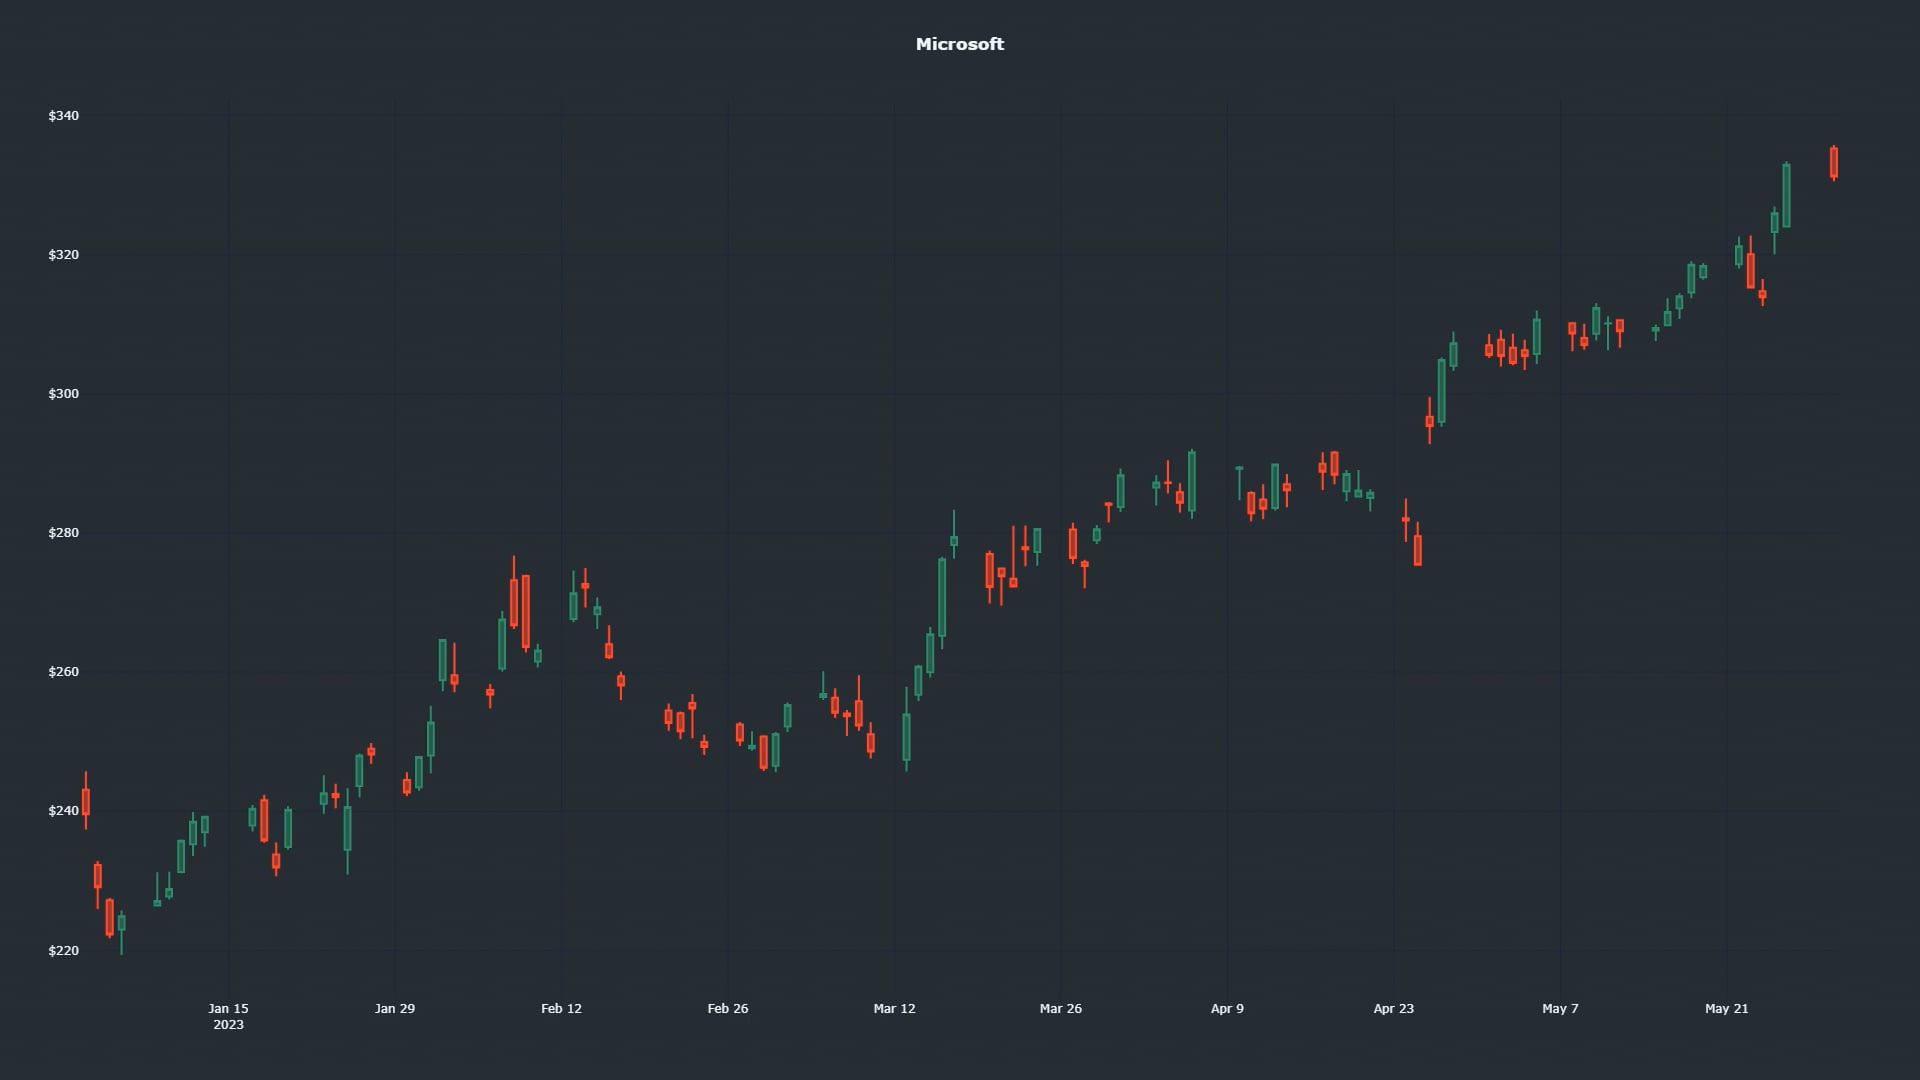Click the May 7 date label
Viewport: 1920px width, 1080px height.
(1560, 1008)
